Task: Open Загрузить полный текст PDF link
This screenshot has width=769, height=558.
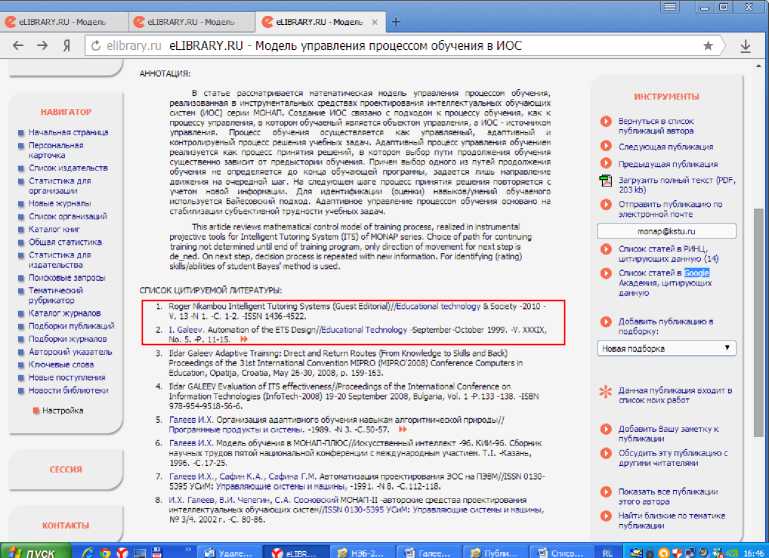Action: click(677, 185)
